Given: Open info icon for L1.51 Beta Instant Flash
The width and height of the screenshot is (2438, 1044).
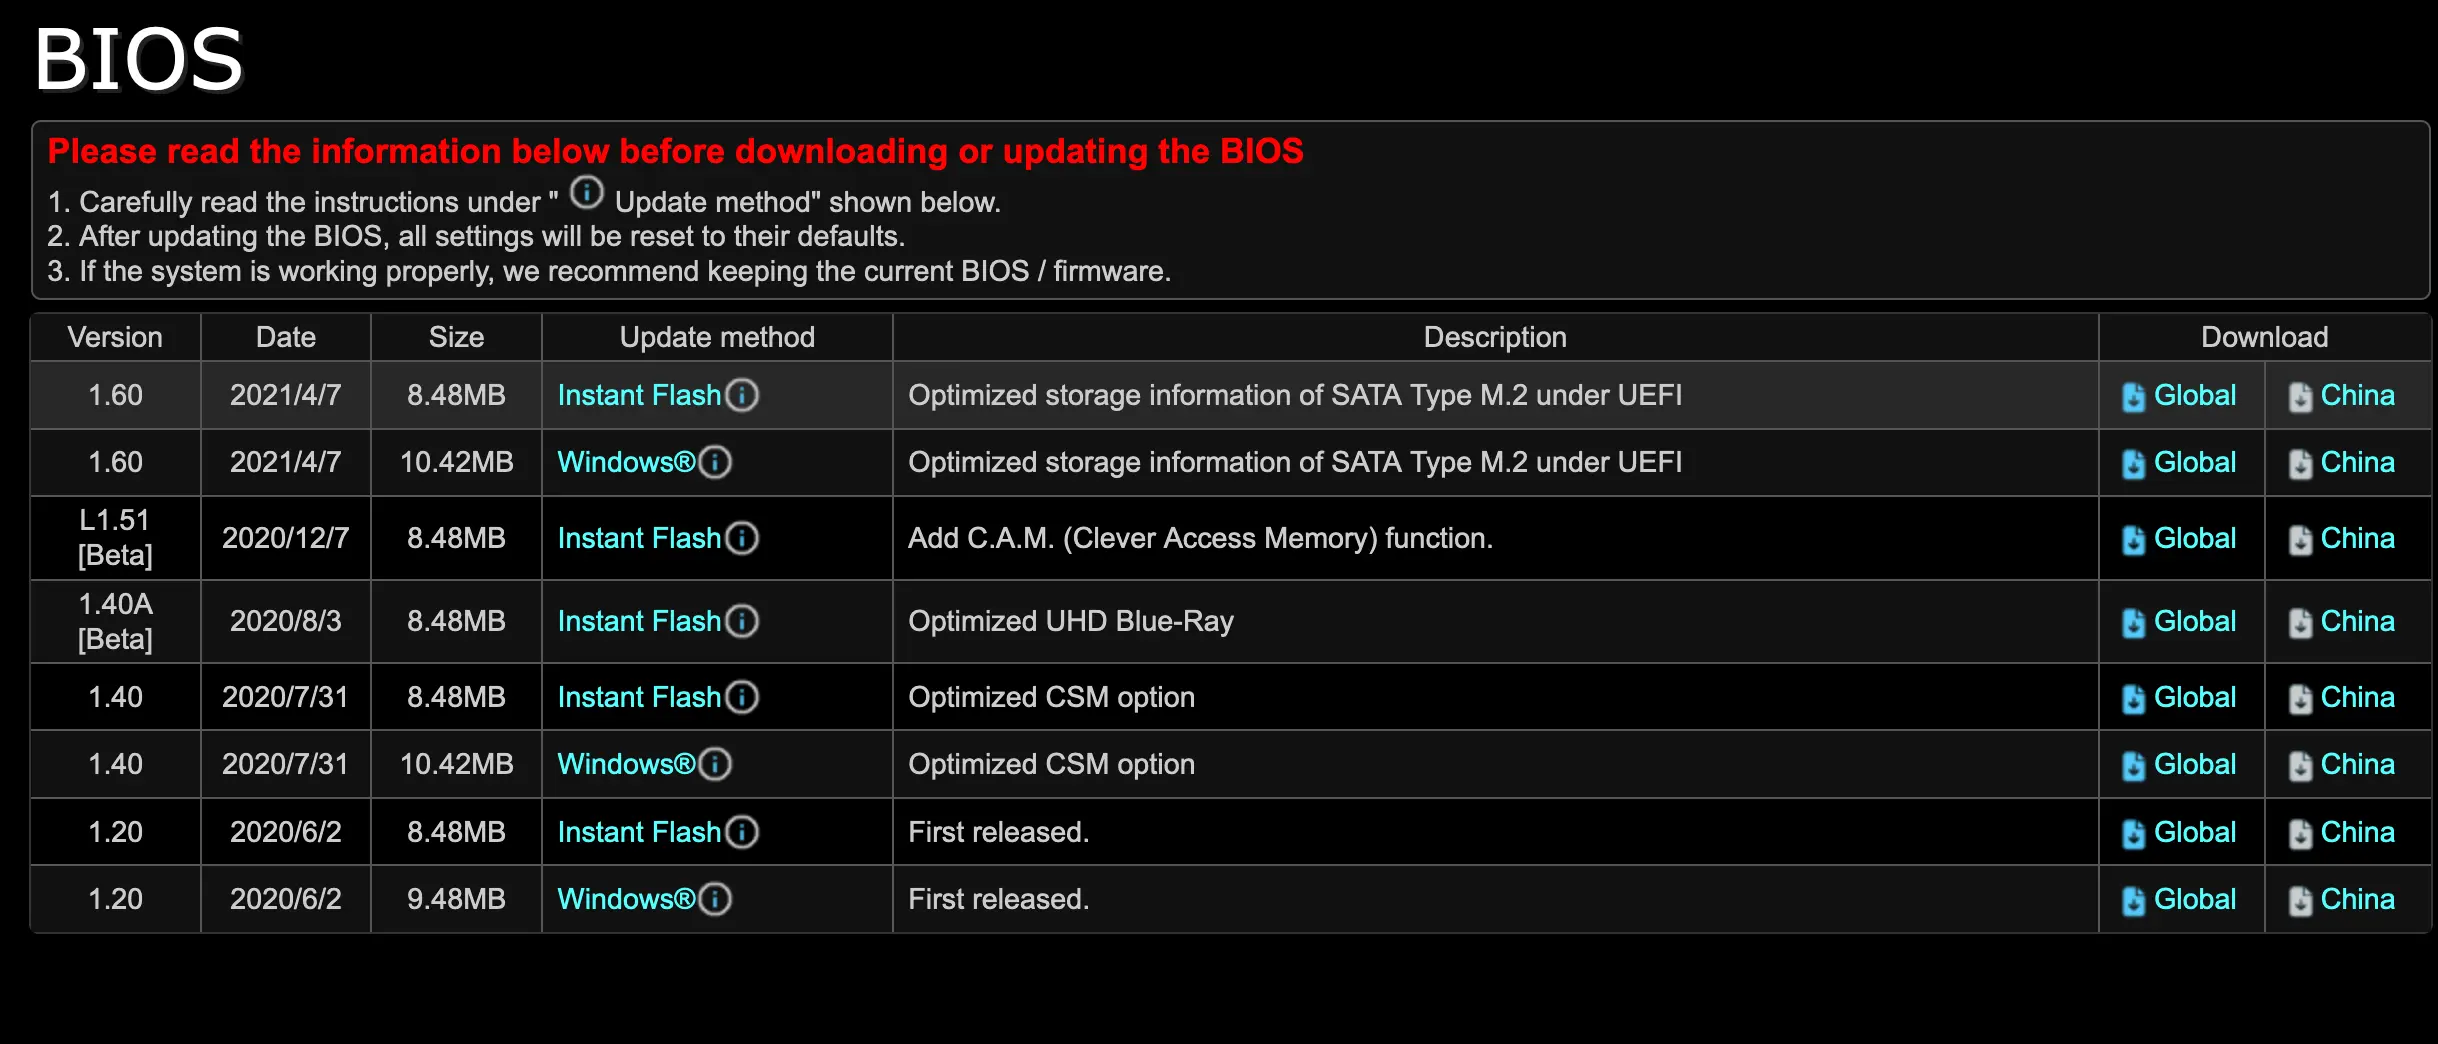Looking at the screenshot, I should click(742, 538).
